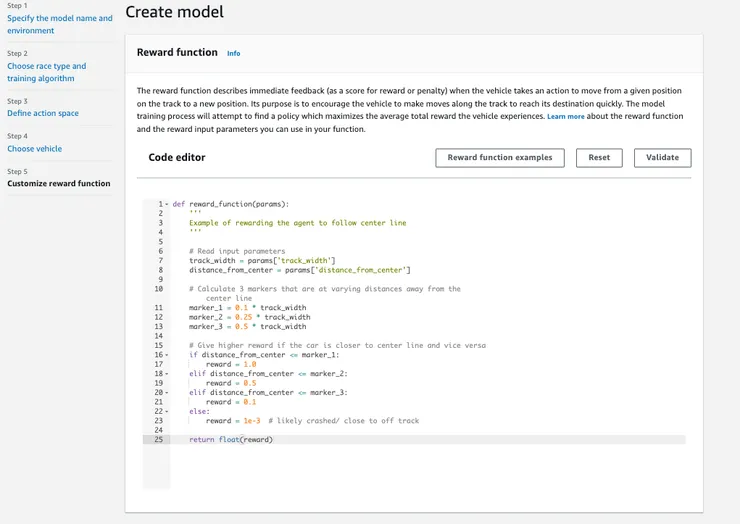Fold the second elif block, line 20

tap(167, 393)
